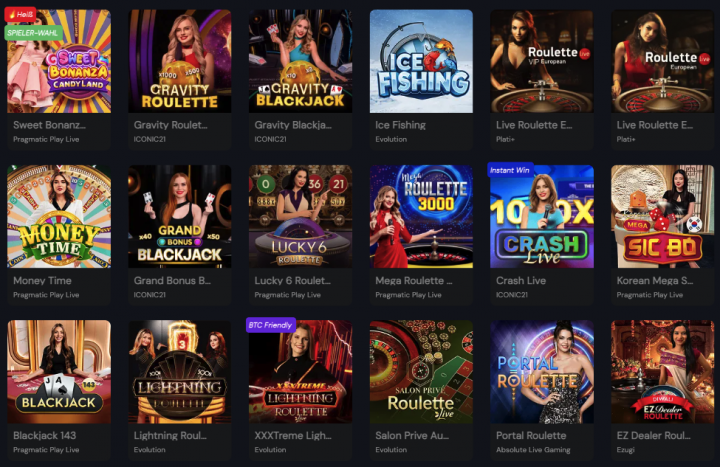Click the Crash Live title text
This screenshot has height=467, width=720.
click(x=521, y=281)
